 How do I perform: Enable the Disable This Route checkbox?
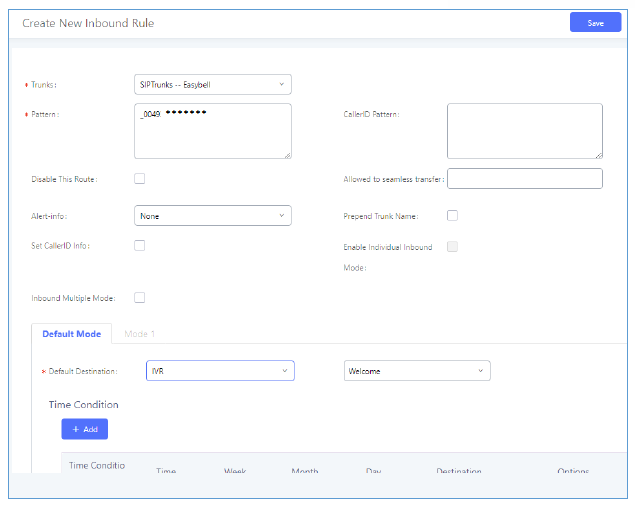(x=140, y=179)
